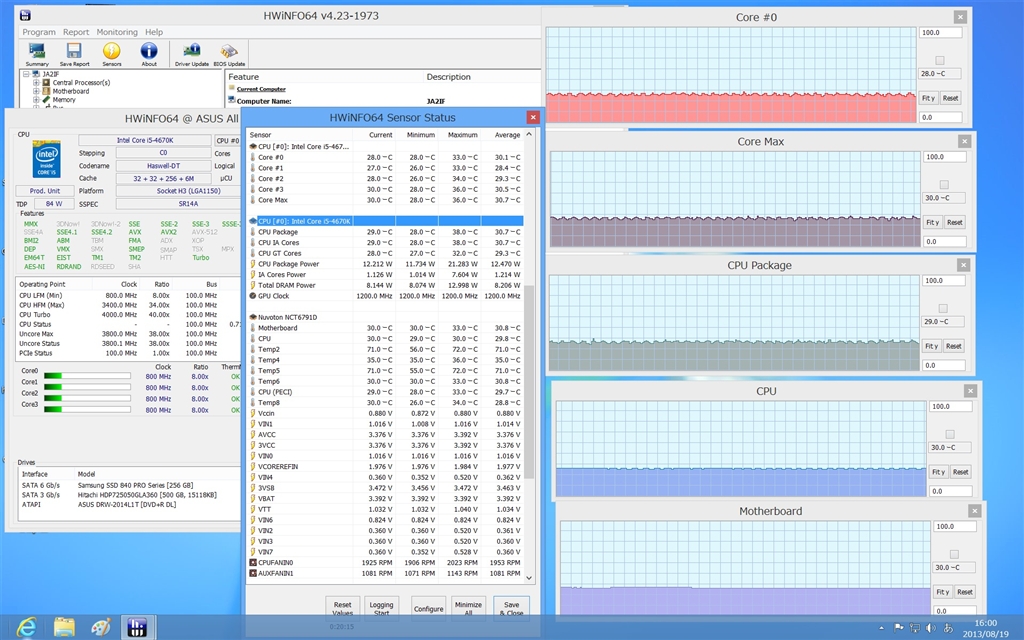Expand the Motherboard tree node

click(36, 92)
